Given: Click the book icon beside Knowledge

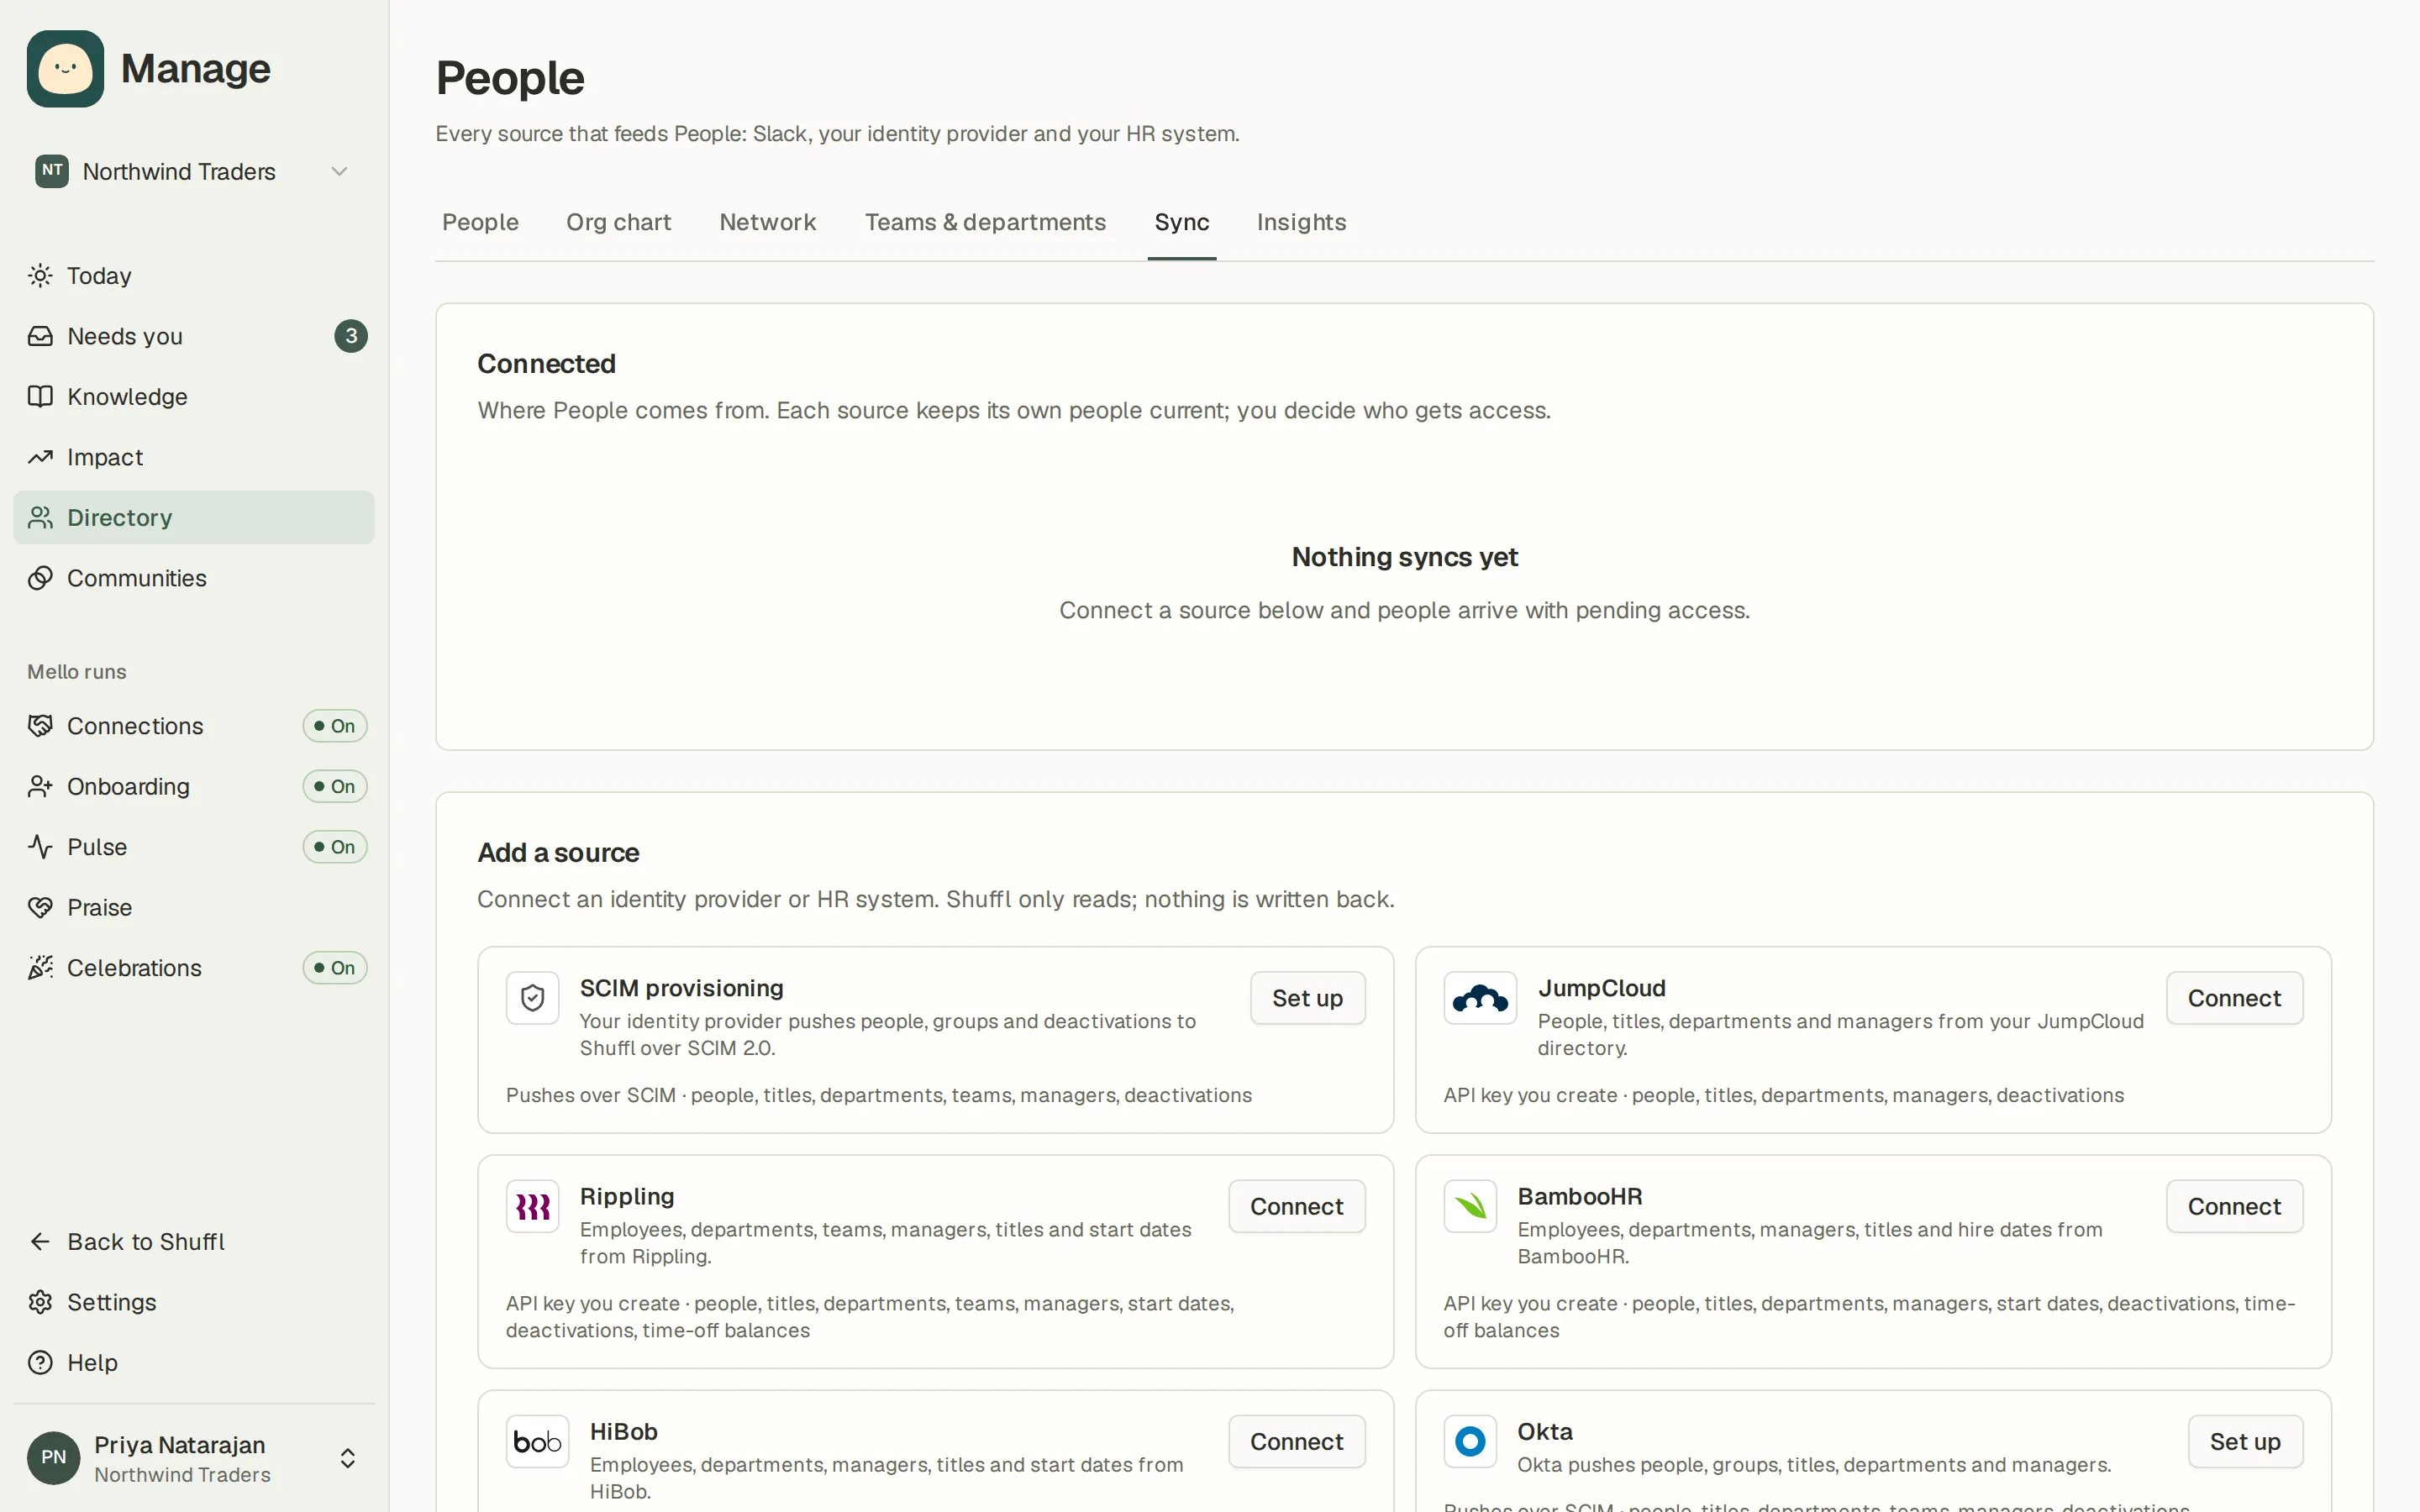Looking at the screenshot, I should 40,397.
